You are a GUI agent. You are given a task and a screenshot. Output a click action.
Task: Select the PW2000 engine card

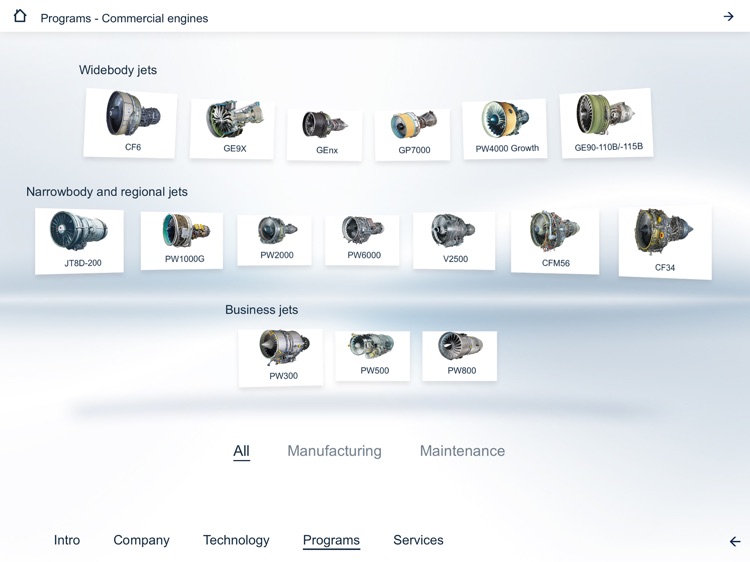(275, 240)
